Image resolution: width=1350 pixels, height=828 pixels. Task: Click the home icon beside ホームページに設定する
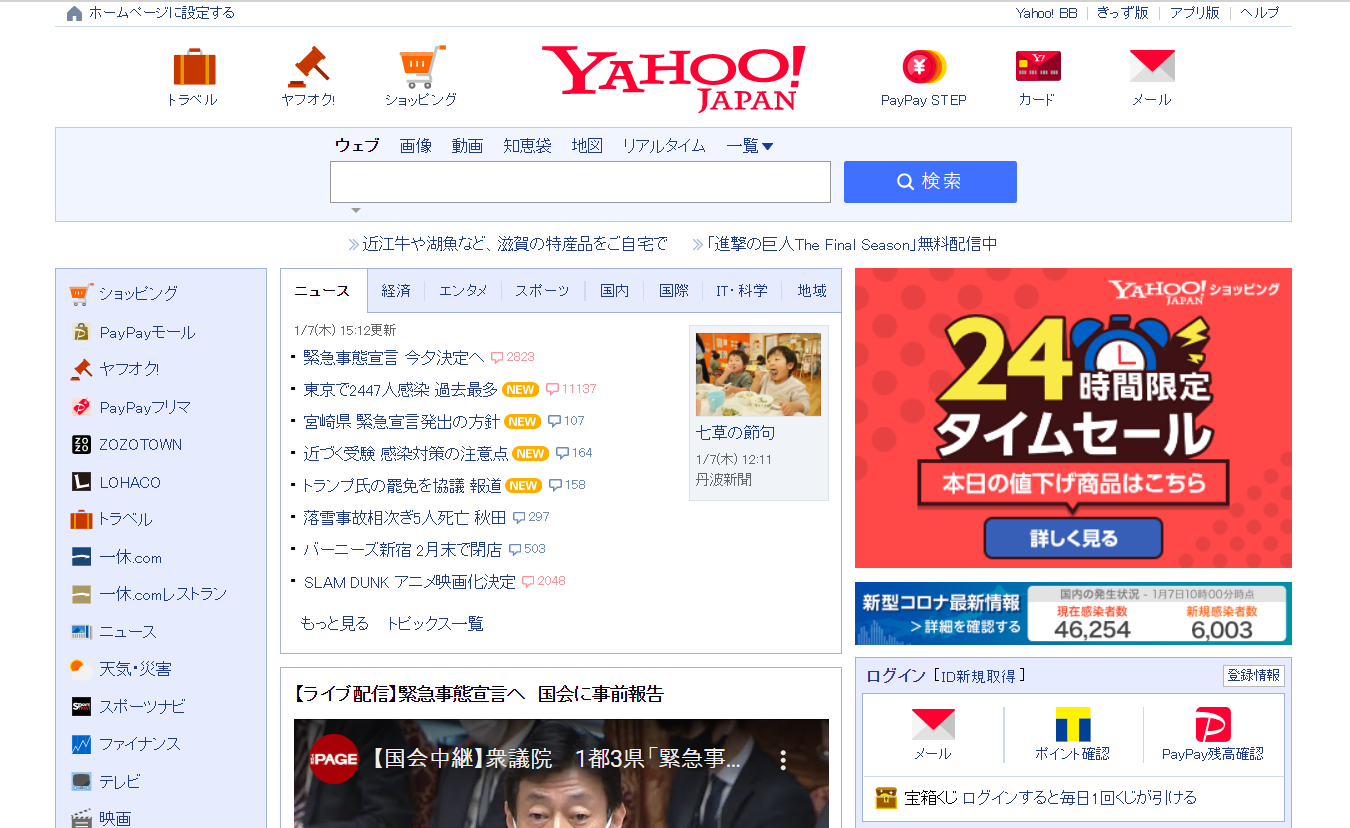pyautogui.click(x=75, y=13)
